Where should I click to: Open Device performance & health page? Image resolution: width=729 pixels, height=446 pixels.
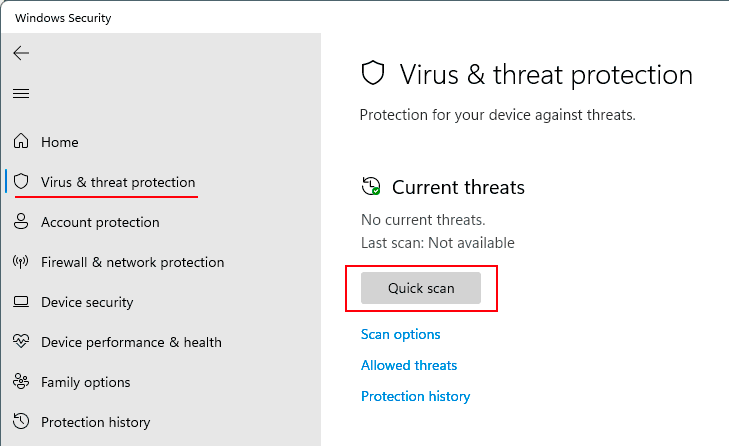click(x=131, y=342)
